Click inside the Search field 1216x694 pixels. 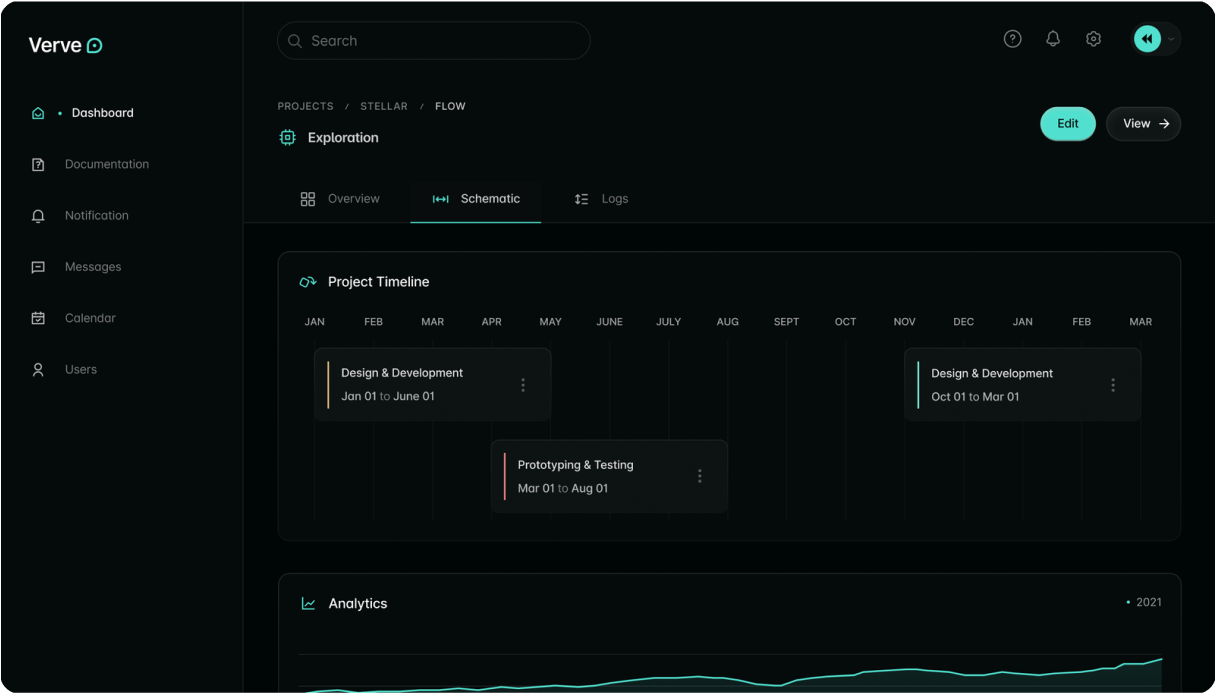433,40
